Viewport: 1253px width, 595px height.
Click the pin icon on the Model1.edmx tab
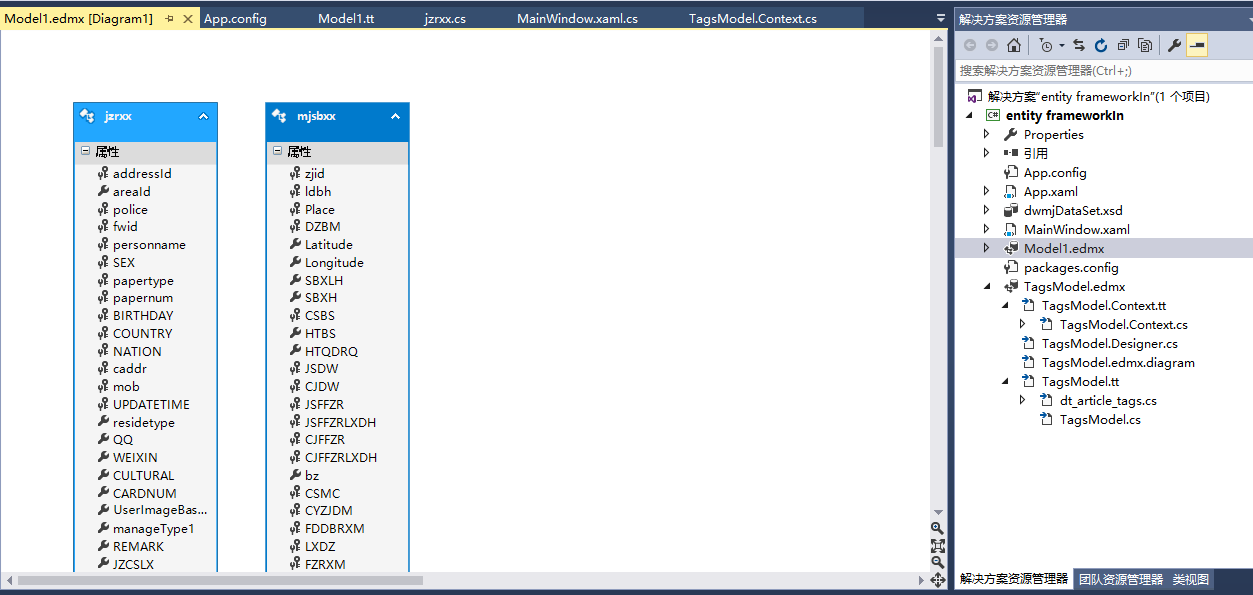click(x=169, y=19)
